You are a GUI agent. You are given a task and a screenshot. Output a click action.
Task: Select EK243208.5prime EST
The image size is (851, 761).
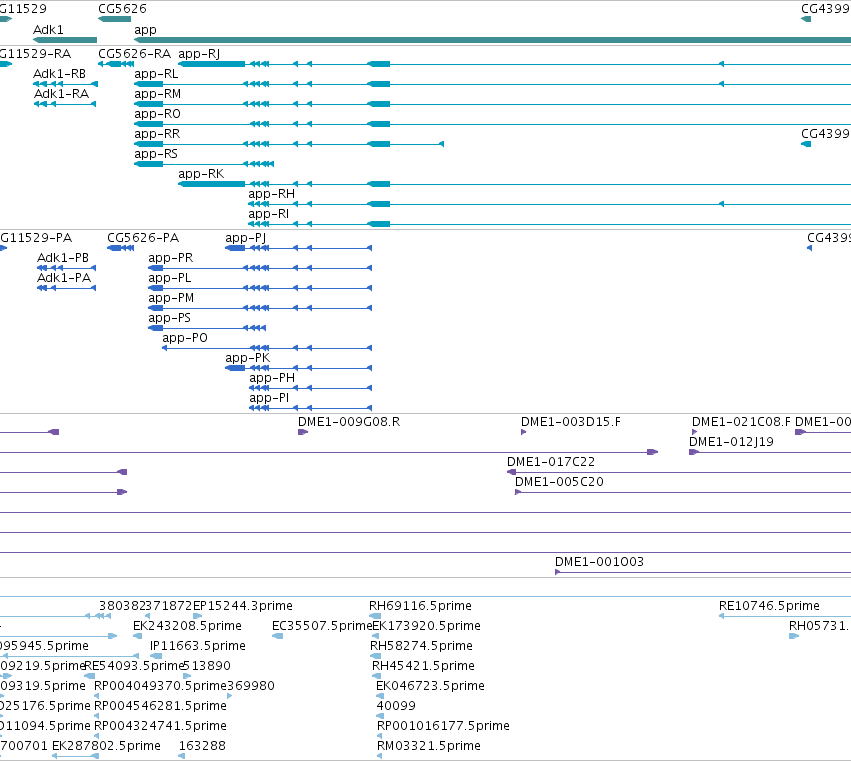click(x=137, y=636)
